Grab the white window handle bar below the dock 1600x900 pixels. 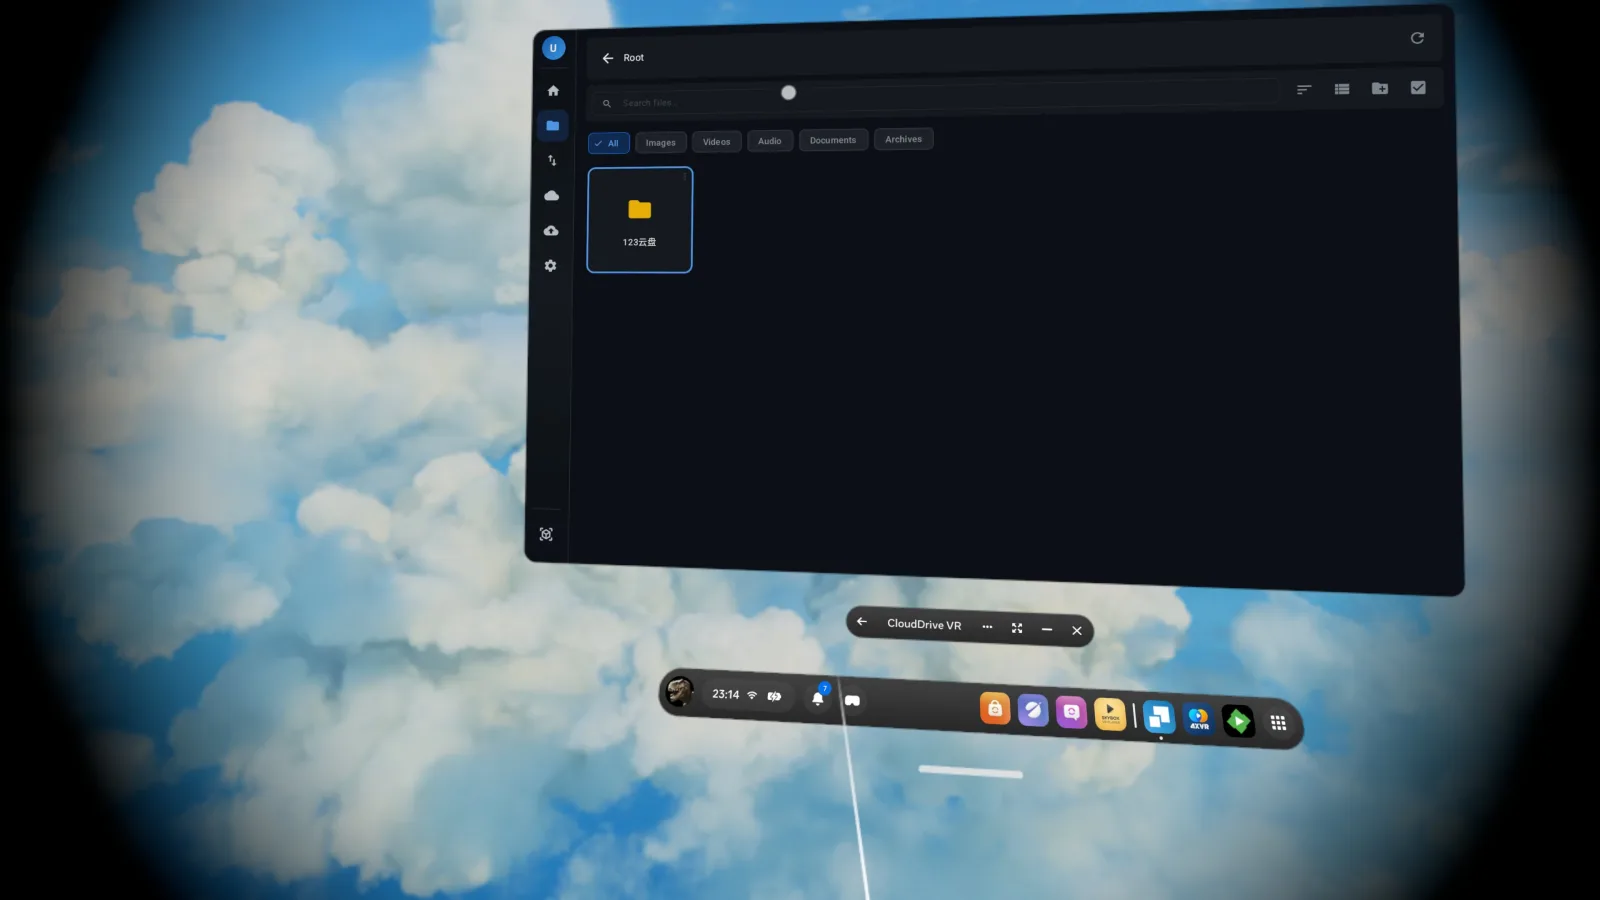pyautogui.click(x=971, y=771)
